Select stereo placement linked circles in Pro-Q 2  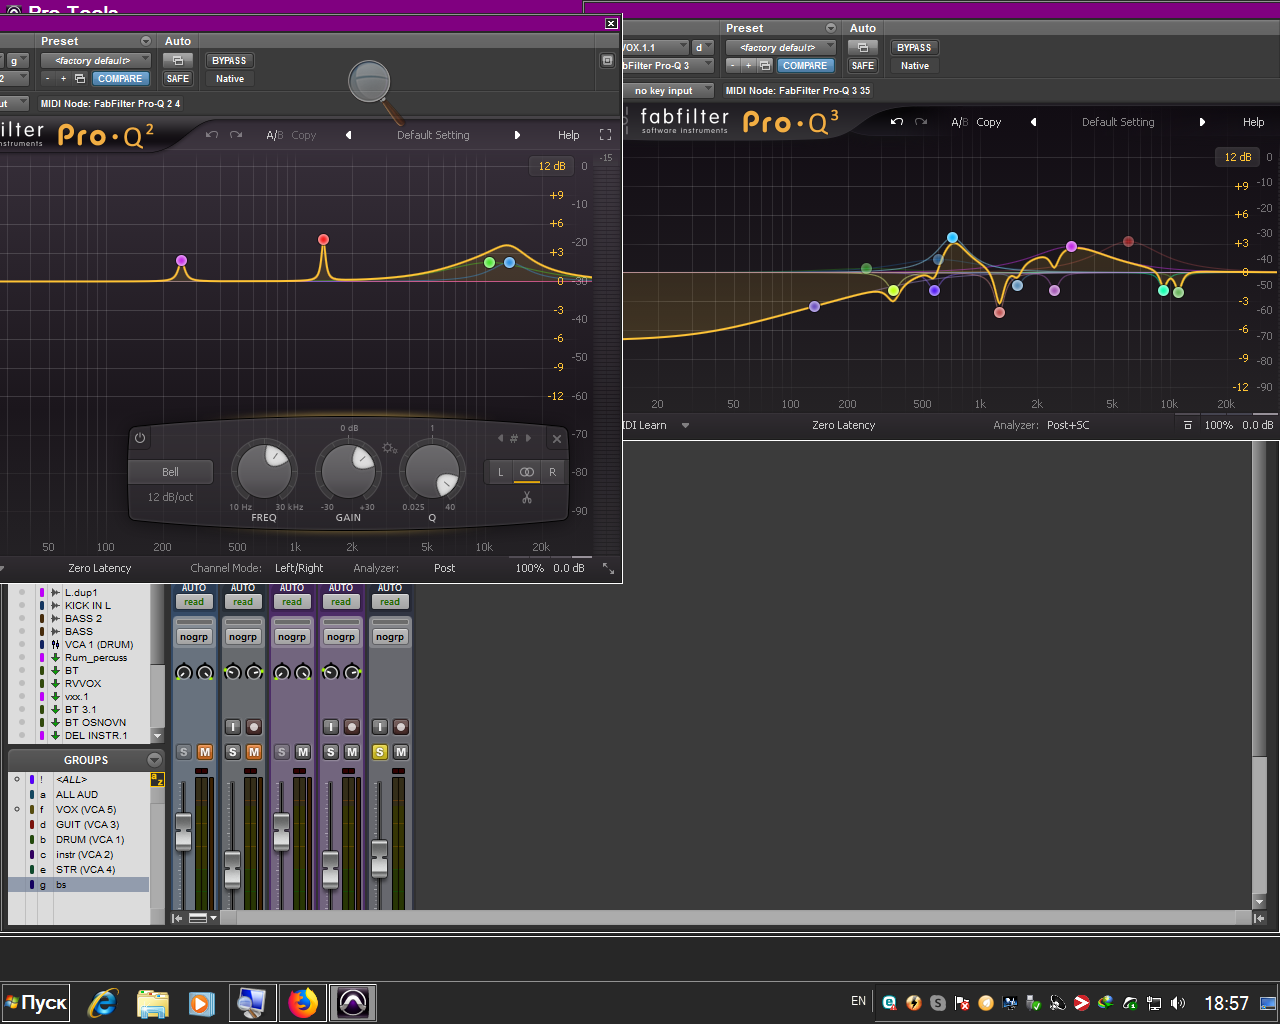pos(527,472)
